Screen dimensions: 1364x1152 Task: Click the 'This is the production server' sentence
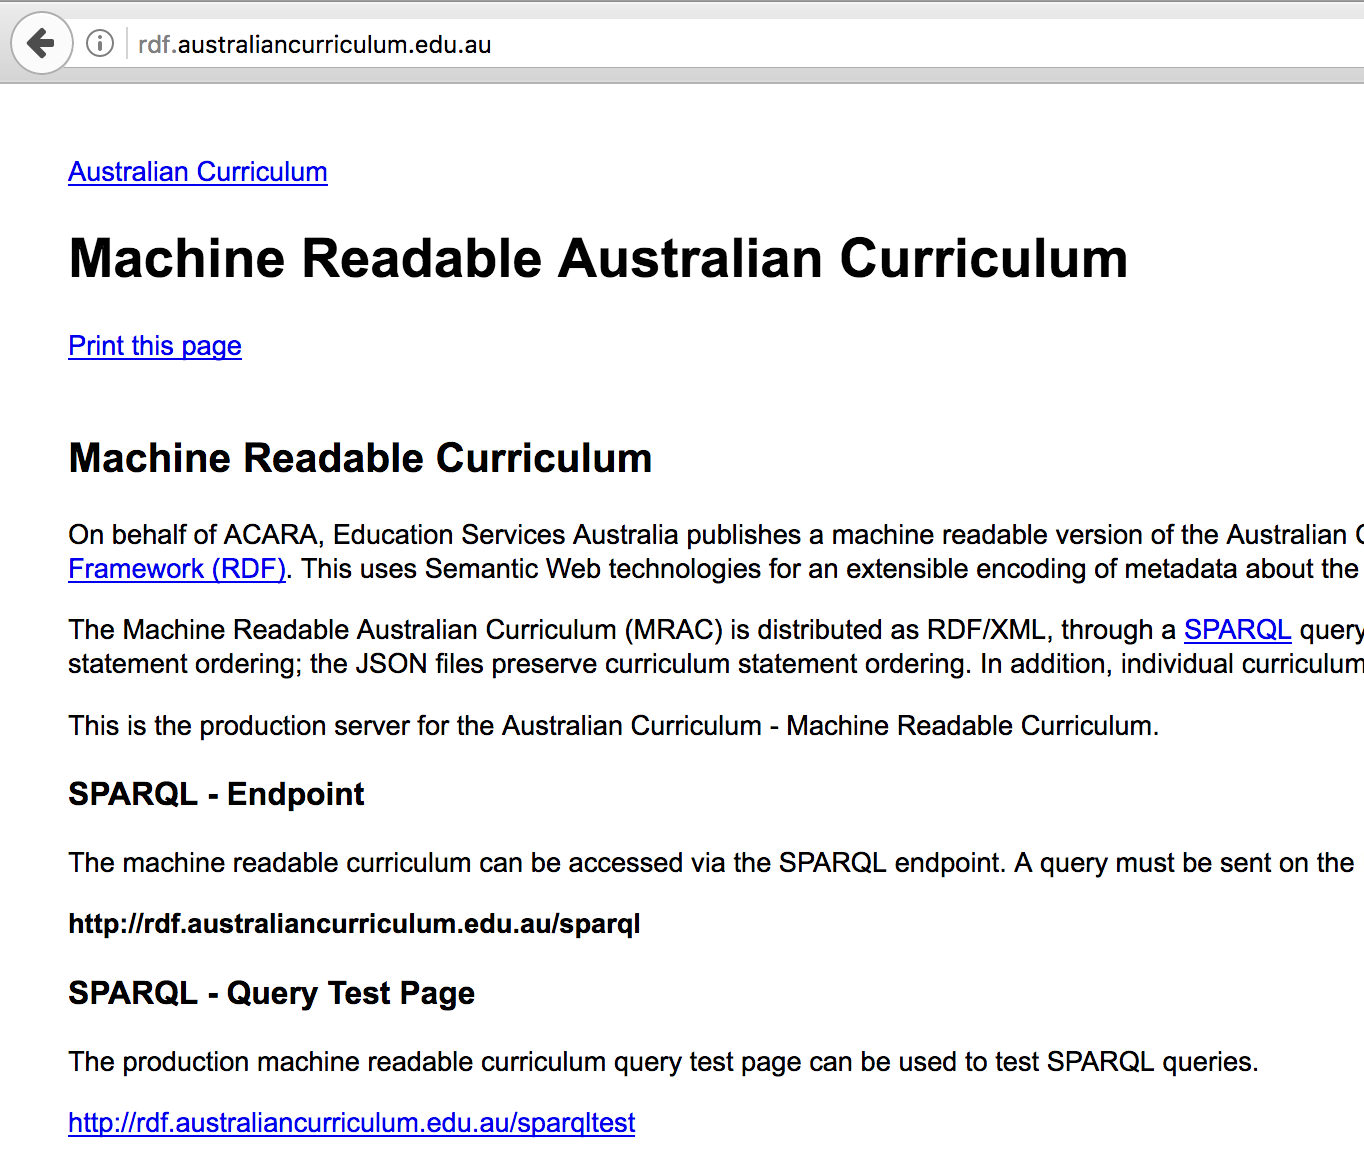(613, 726)
